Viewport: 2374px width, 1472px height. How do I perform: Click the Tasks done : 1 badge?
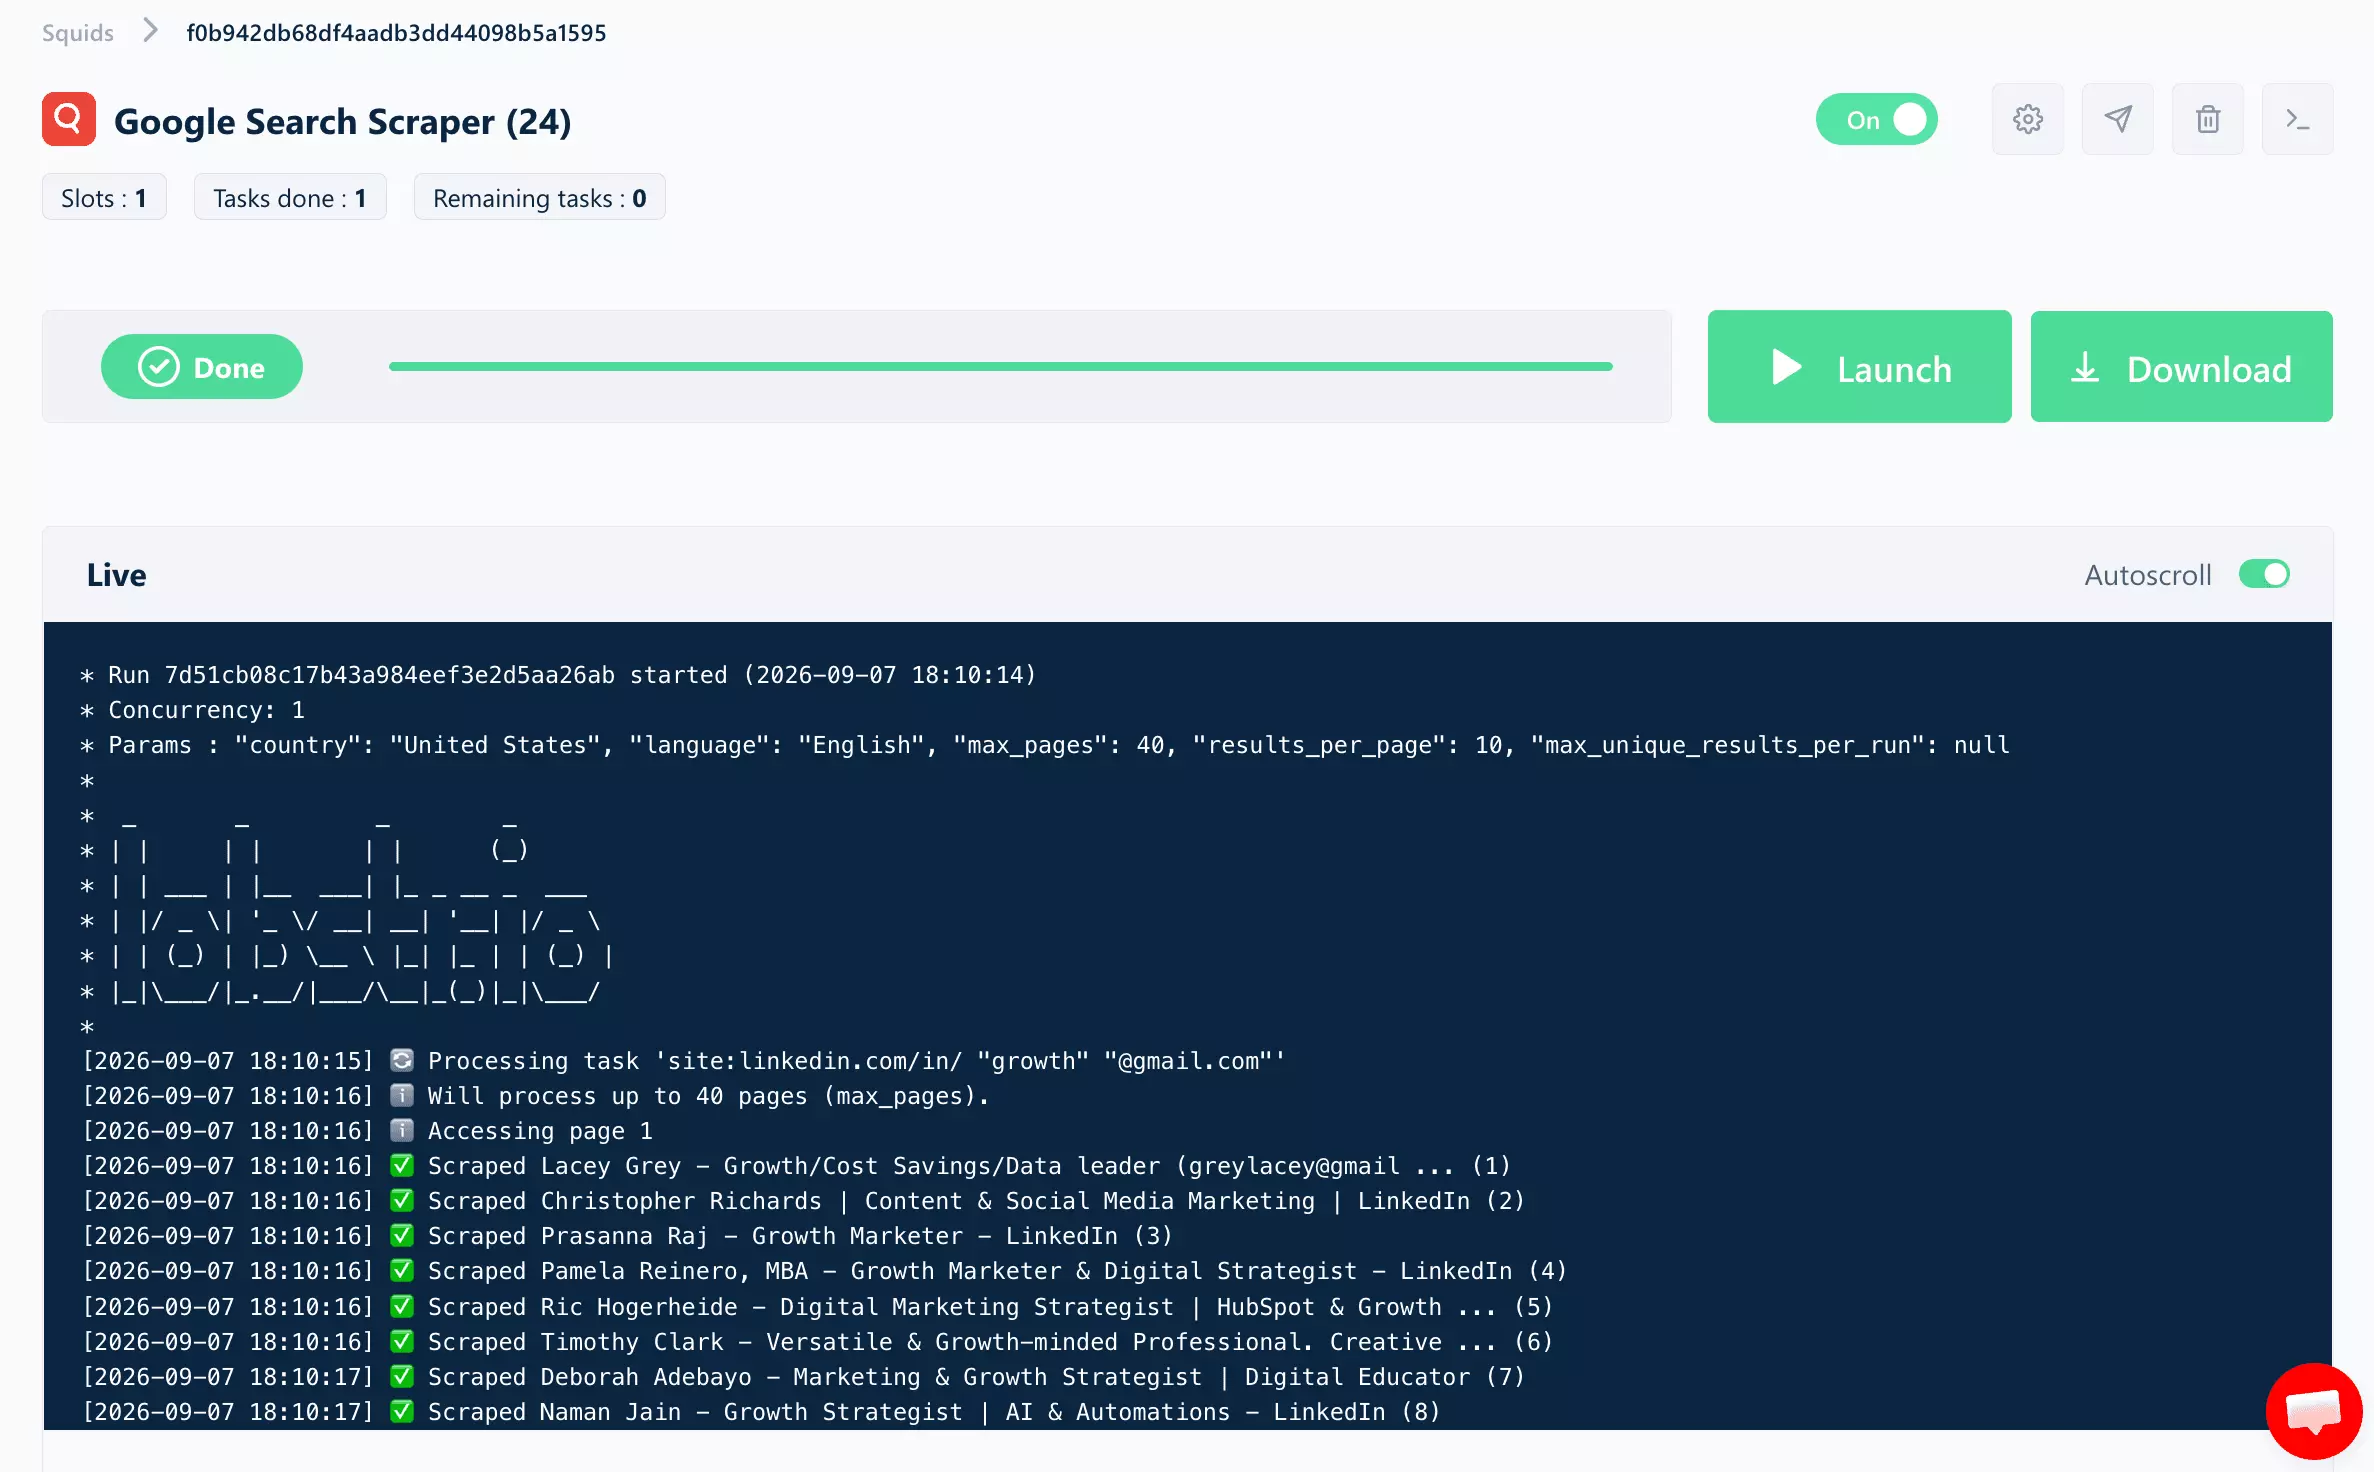[x=290, y=198]
